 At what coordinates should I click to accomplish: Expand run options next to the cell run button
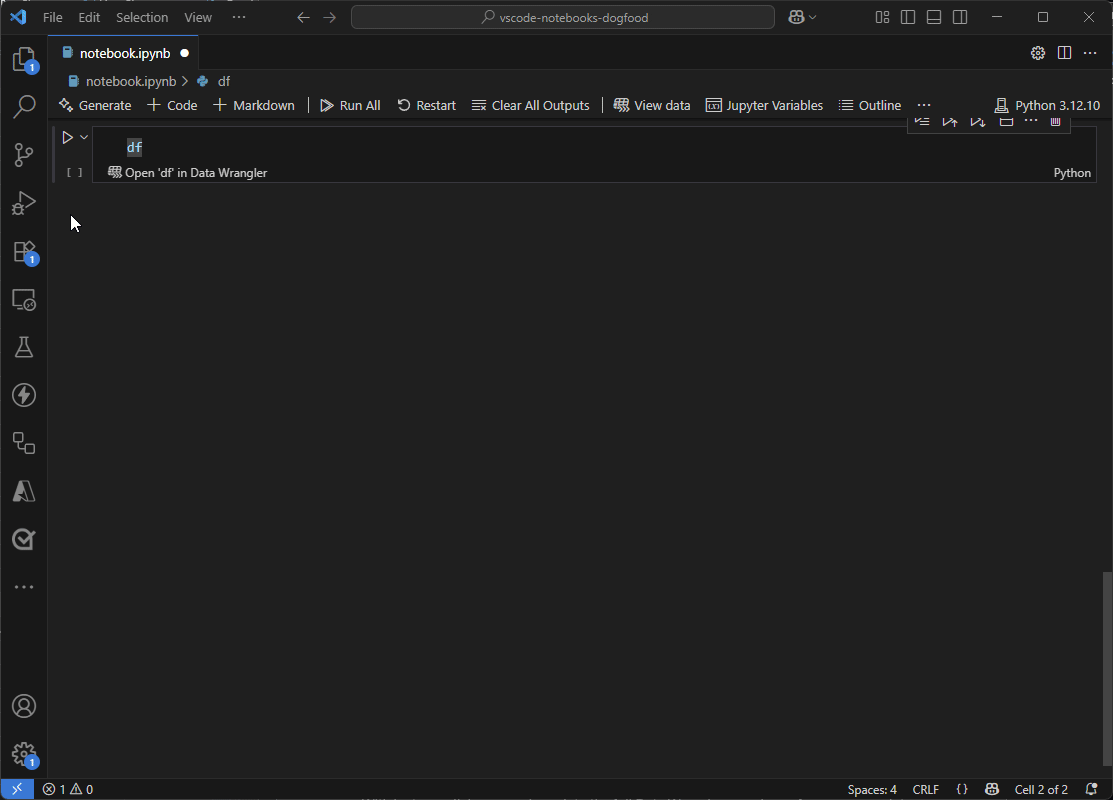pyautogui.click(x=84, y=138)
